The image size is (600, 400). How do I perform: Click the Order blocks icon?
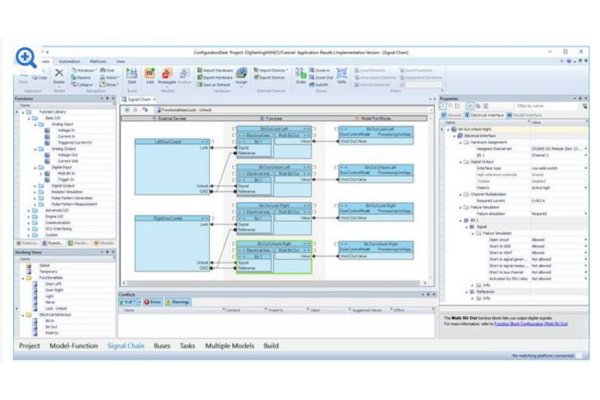pos(301,73)
